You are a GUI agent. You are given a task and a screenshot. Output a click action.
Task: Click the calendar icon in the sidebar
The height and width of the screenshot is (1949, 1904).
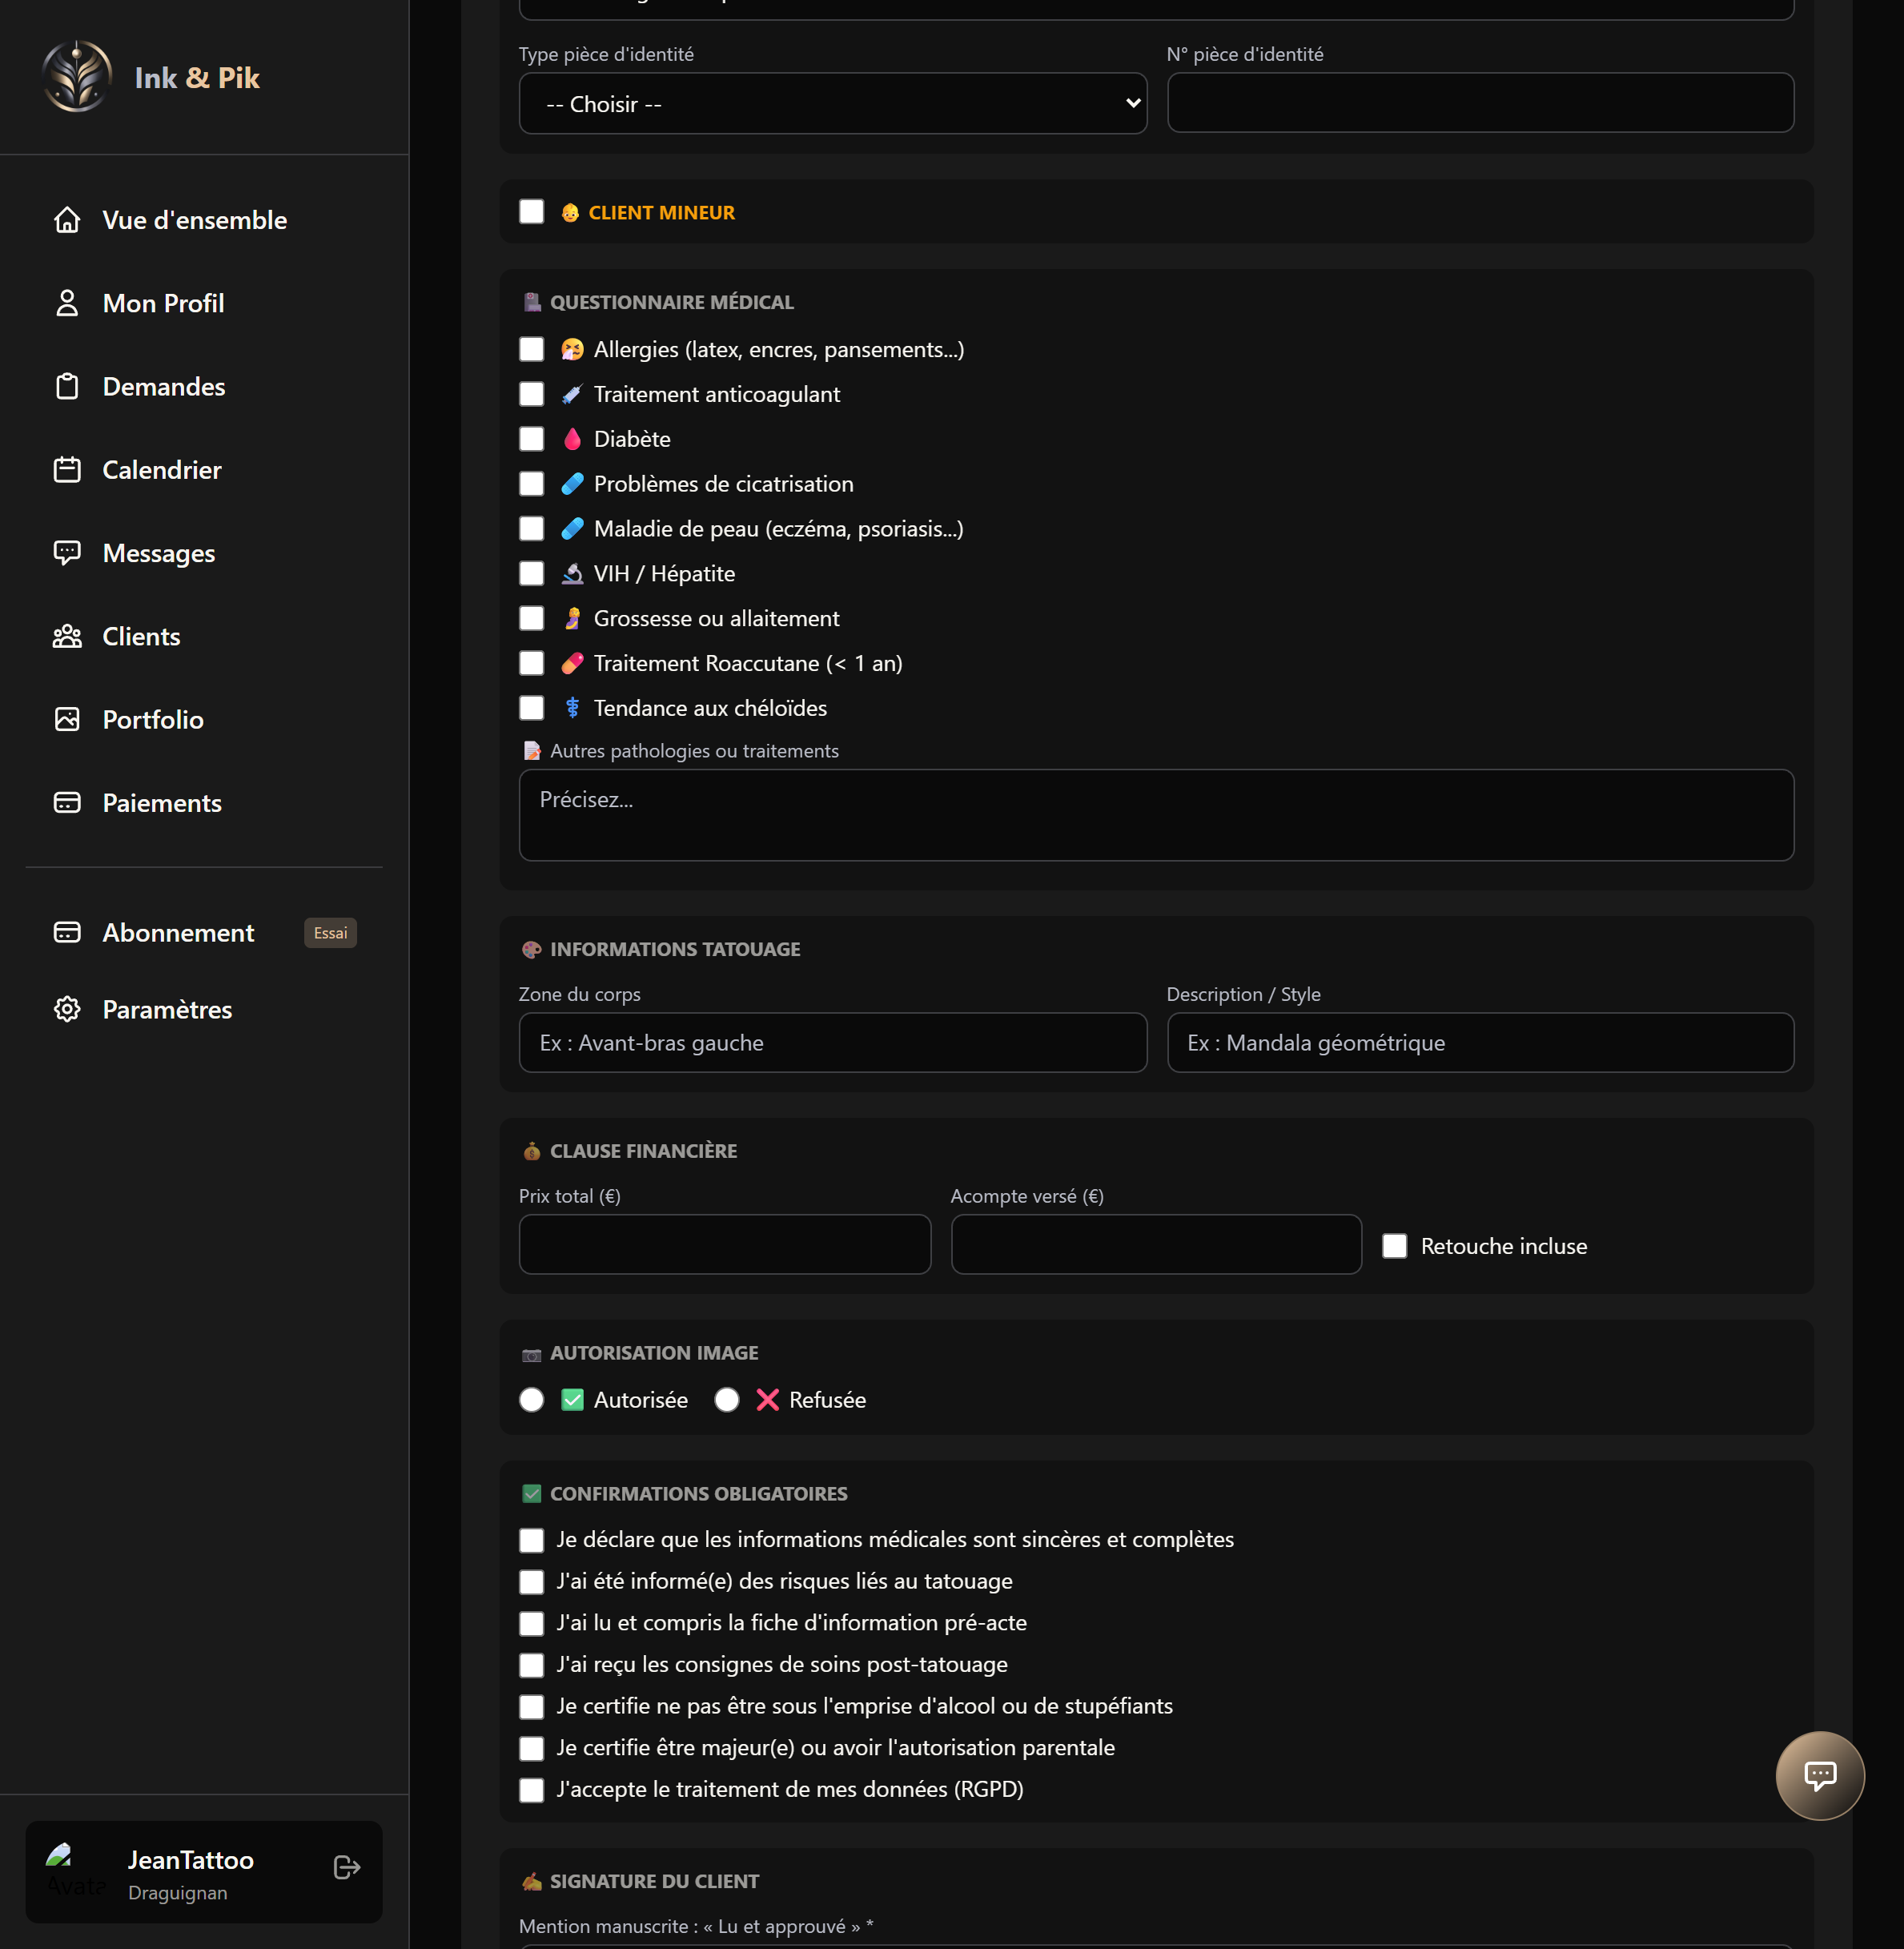point(67,470)
